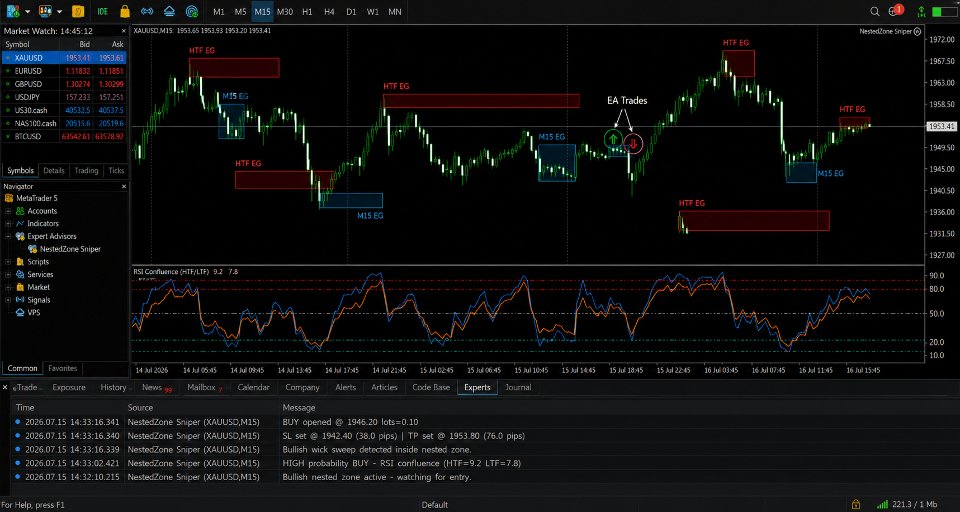Switch chart to H1 timeframe
This screenshot has width=960, height=512.
click(x=307, y=11)
